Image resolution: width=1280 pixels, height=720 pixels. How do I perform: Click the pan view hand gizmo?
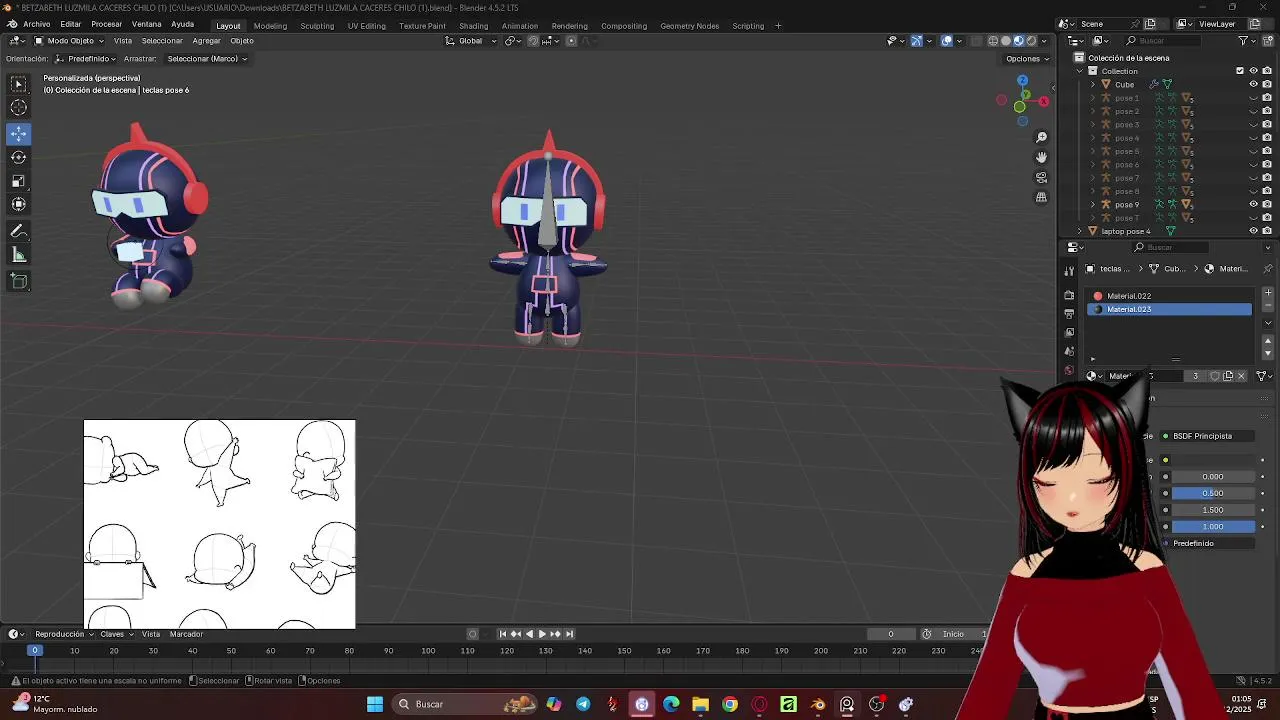pyautogui.click(x=1041, y=157)
